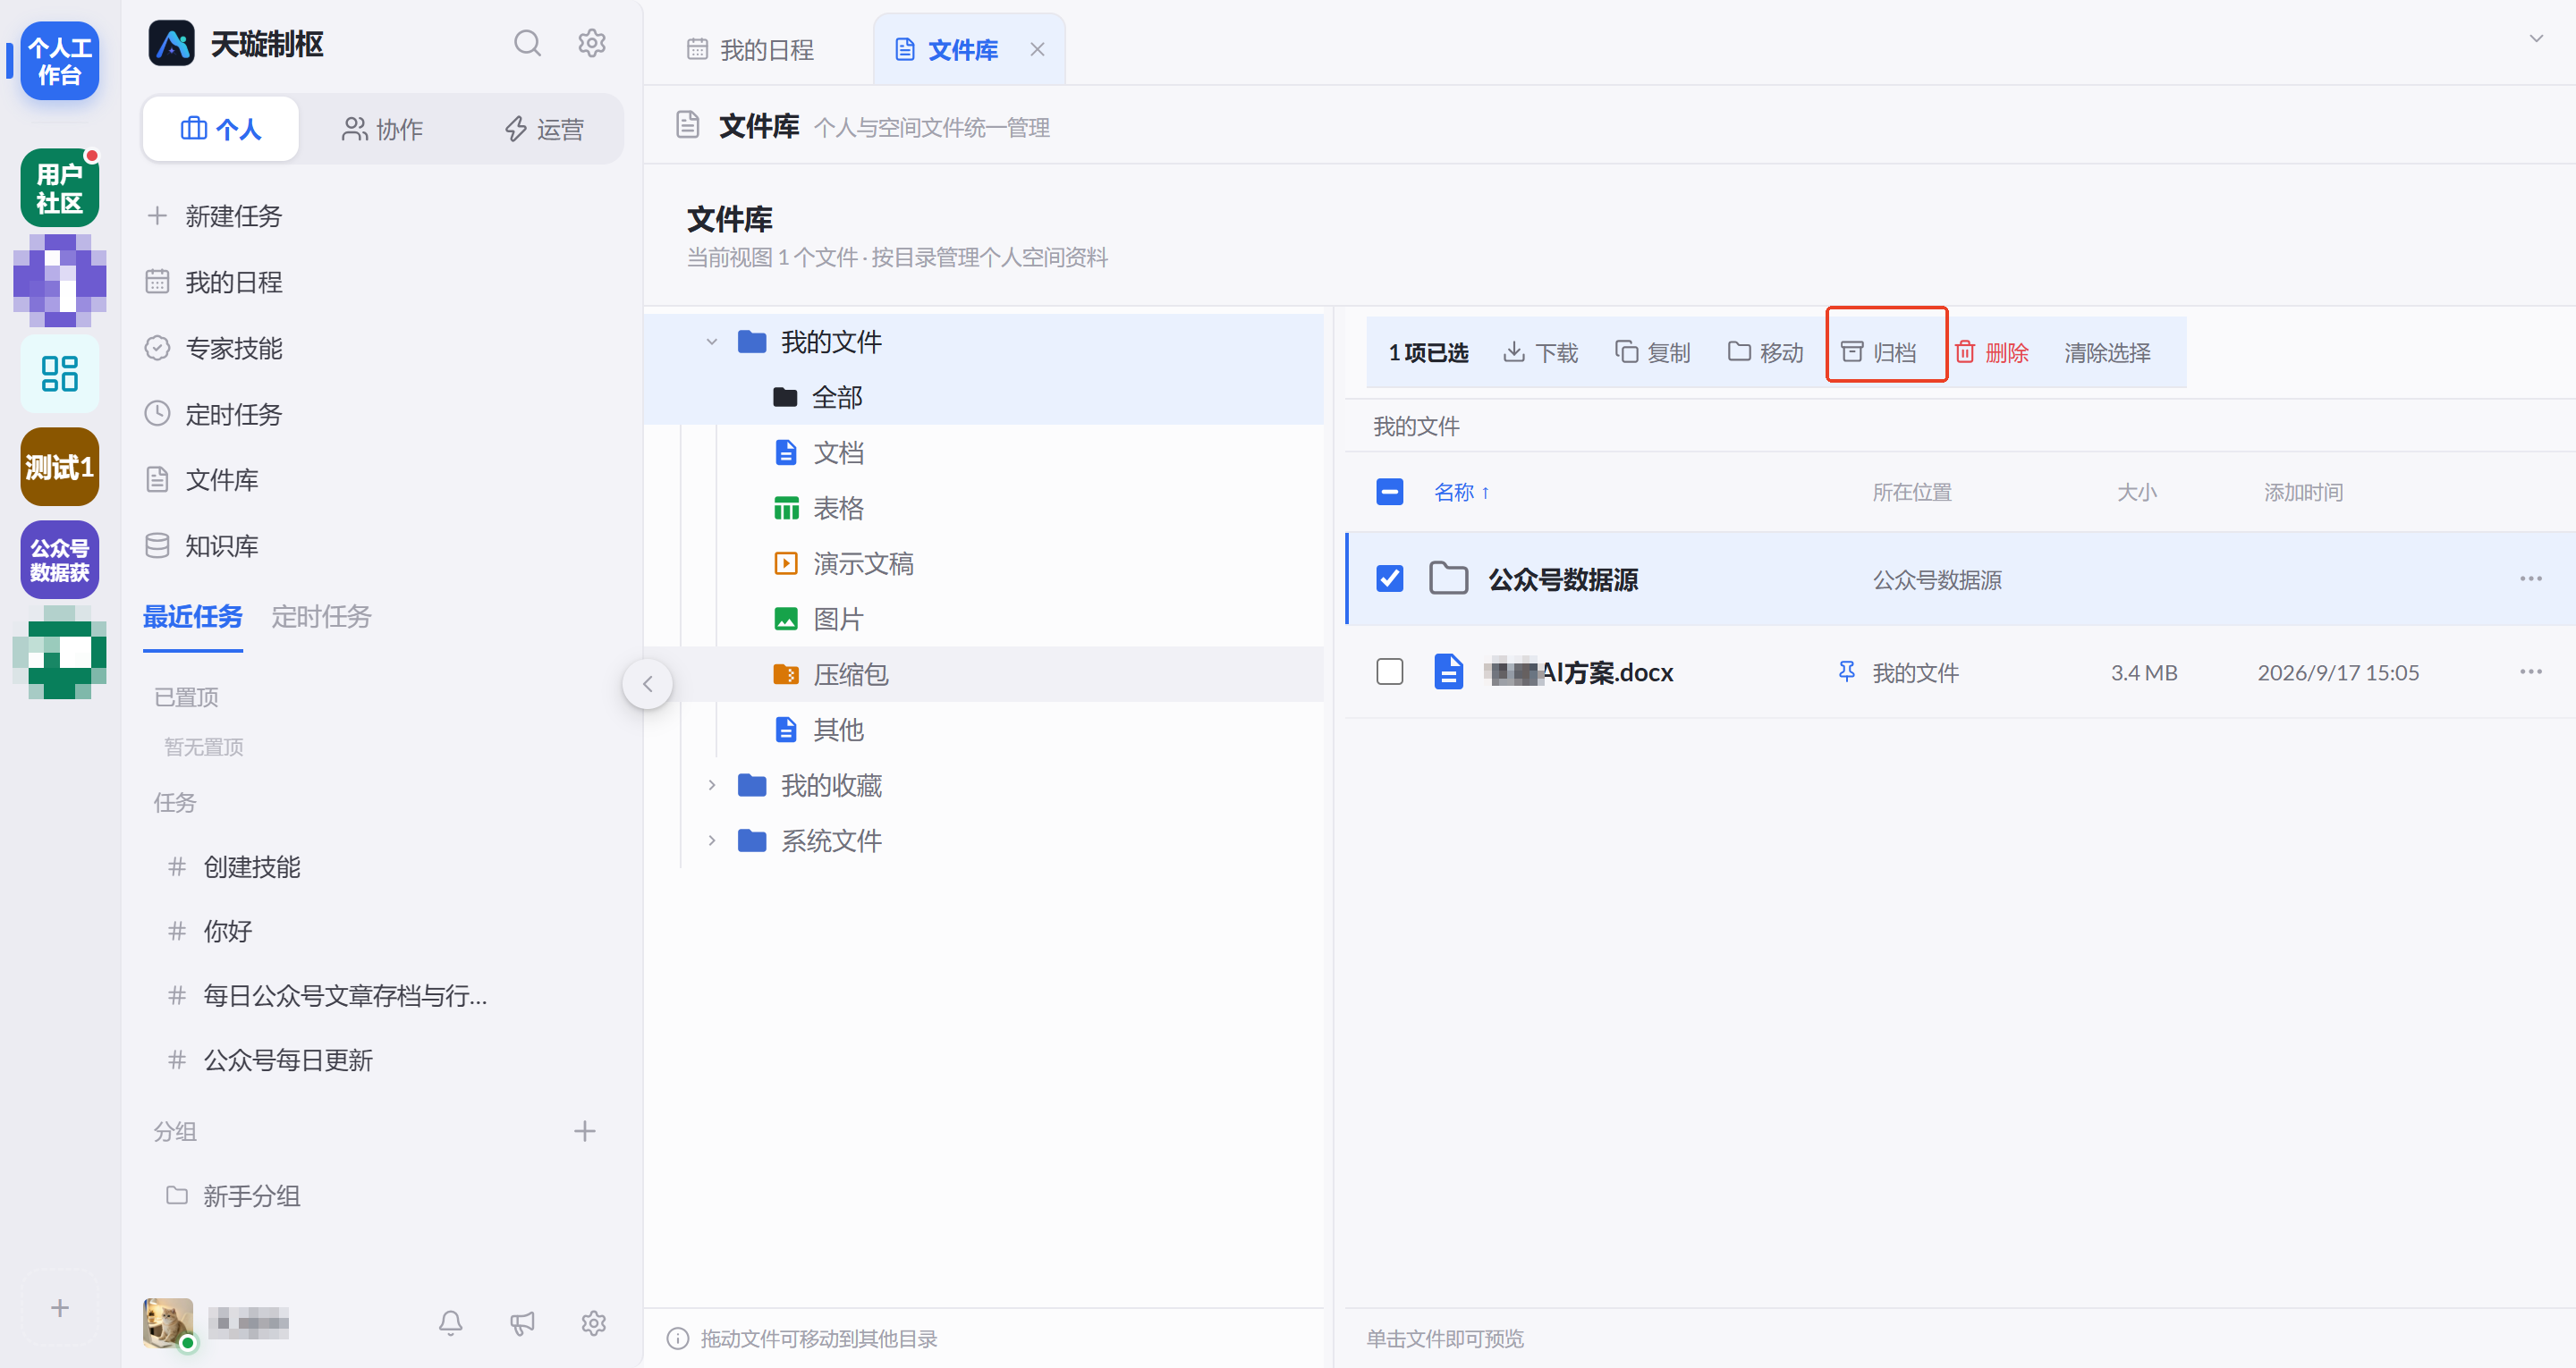Add a new workspace with plus icon
The height and width of the screenshot is (1368, 2576).
coord(60,1308)
